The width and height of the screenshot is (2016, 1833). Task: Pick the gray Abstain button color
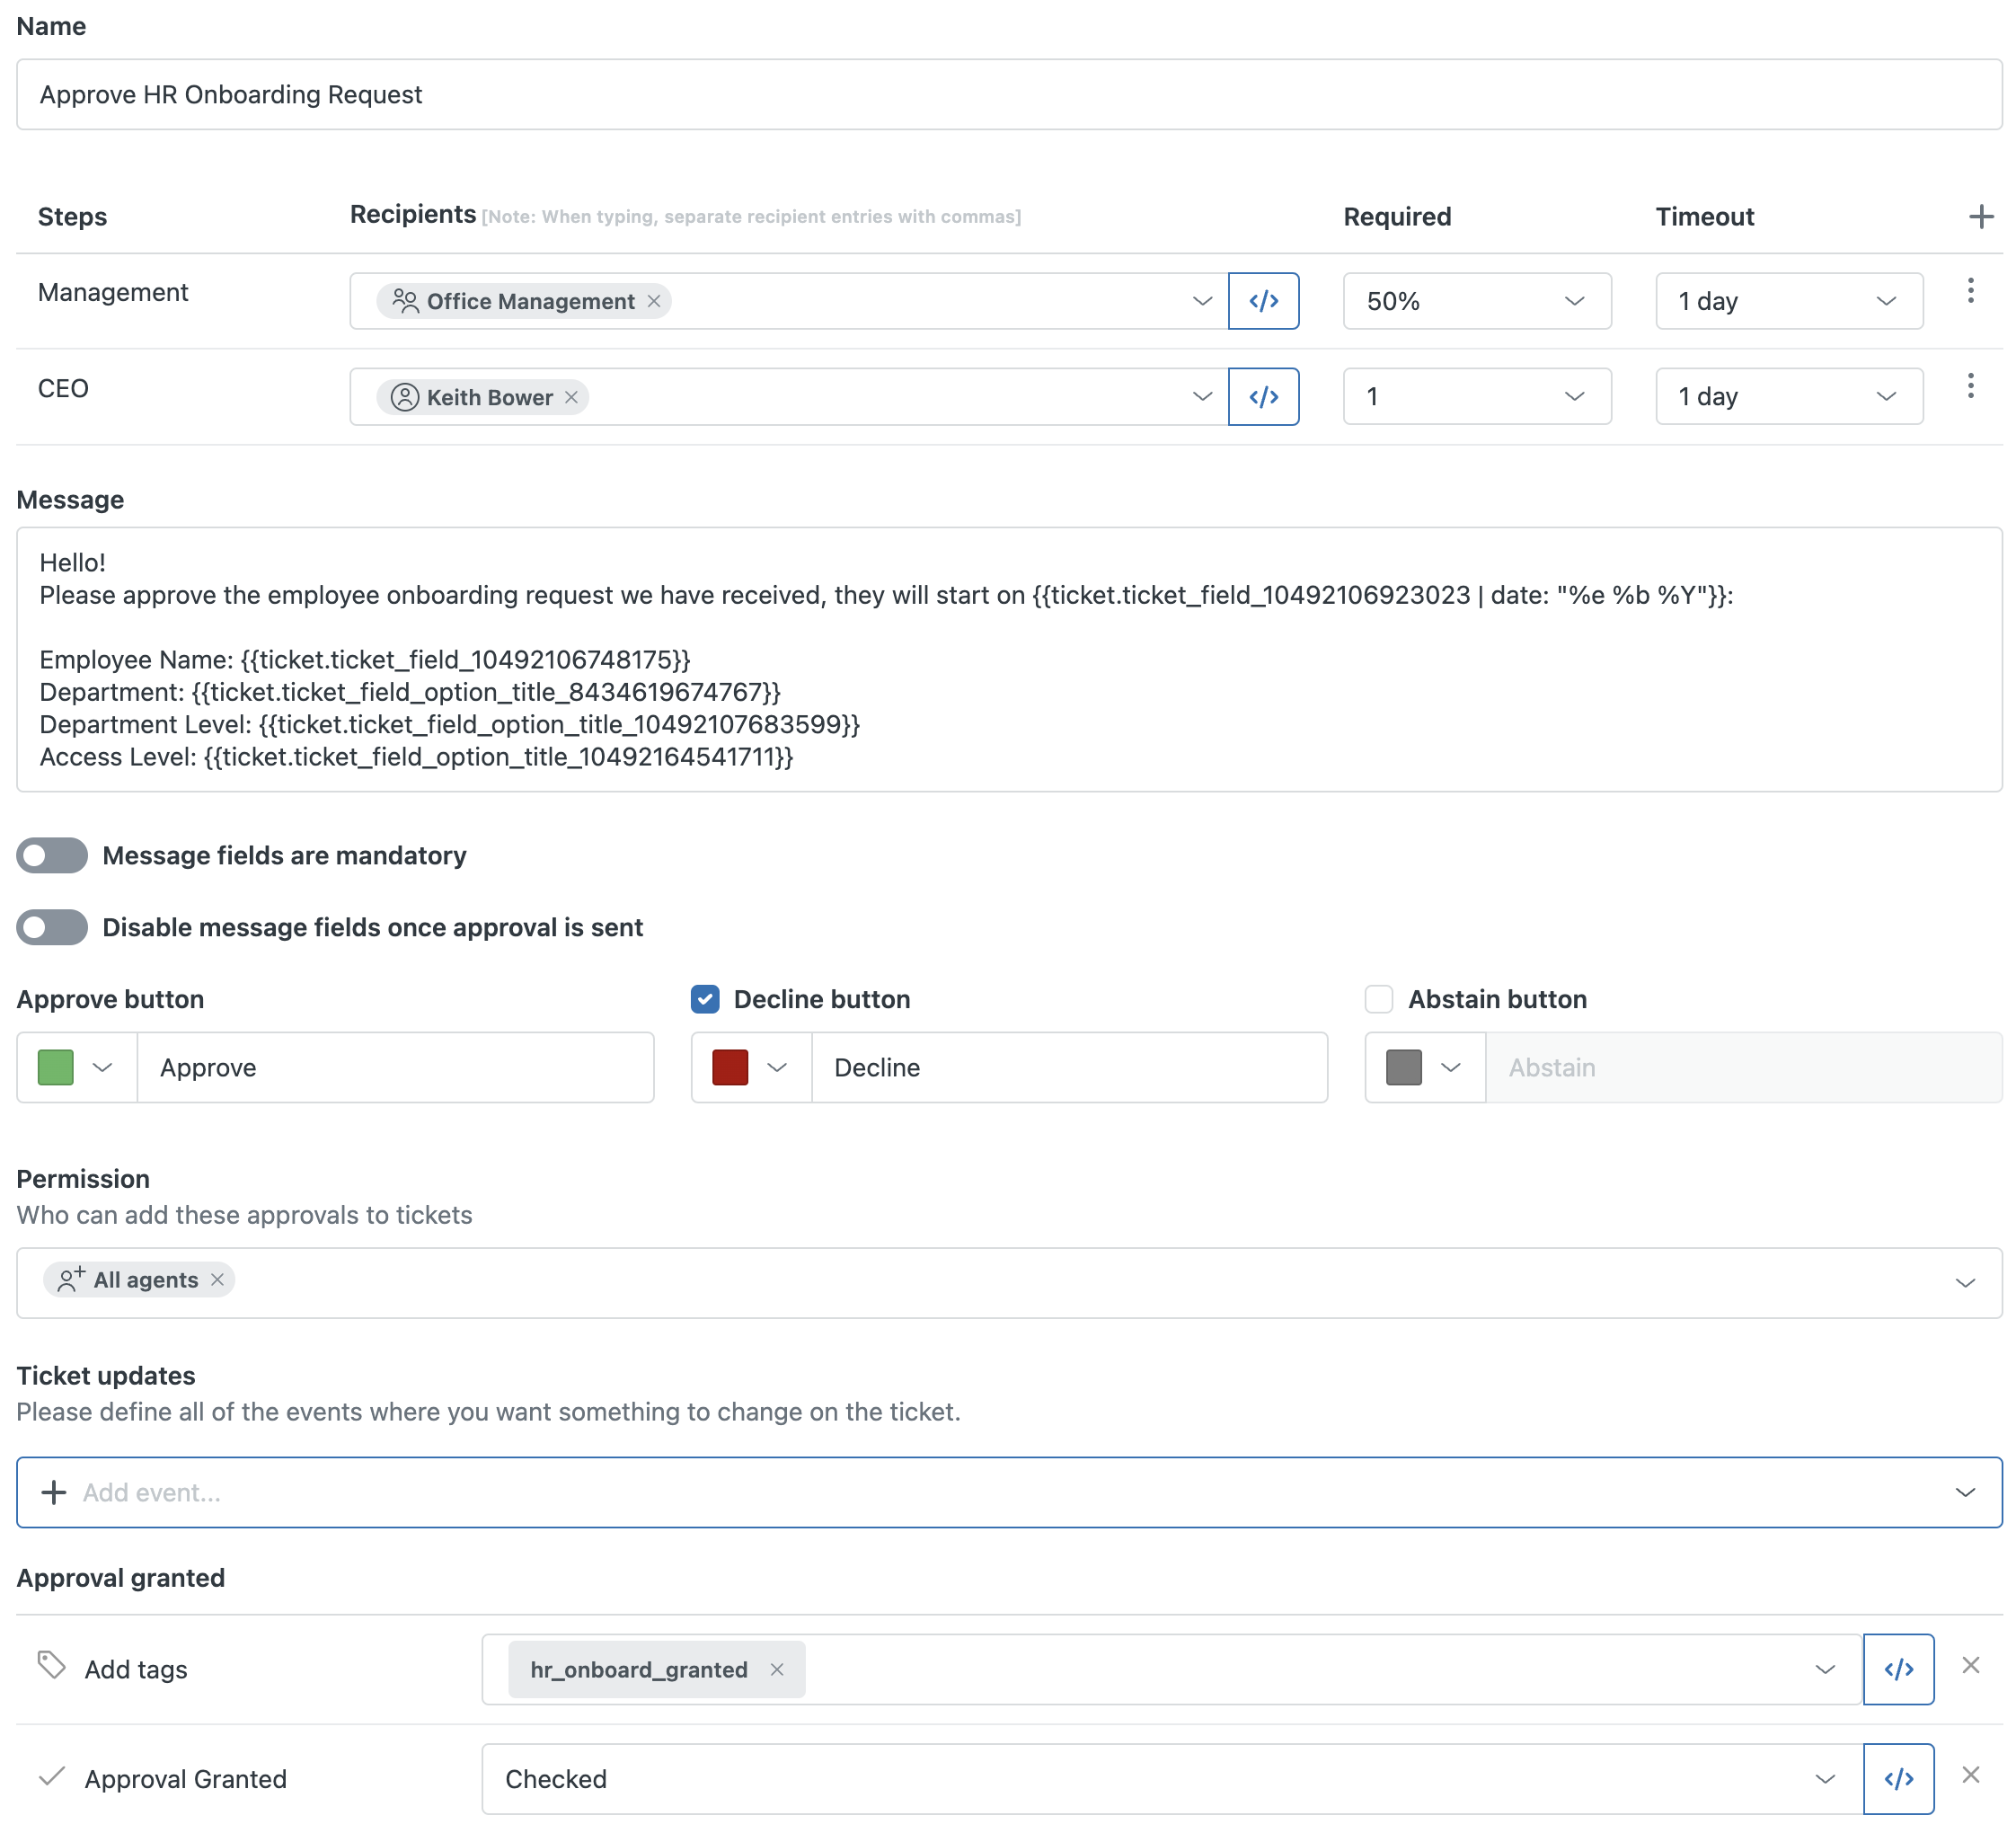[1425, 1068]
